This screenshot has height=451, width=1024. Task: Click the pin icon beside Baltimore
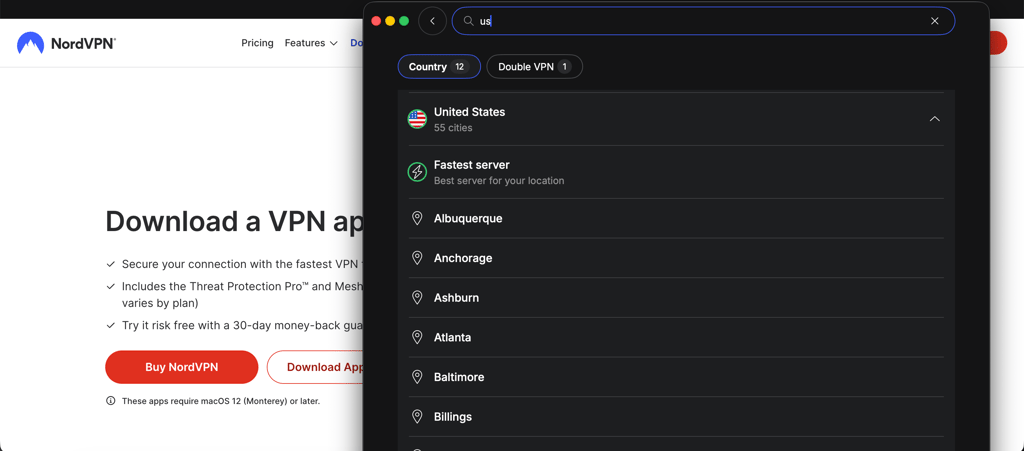(417, 377)
